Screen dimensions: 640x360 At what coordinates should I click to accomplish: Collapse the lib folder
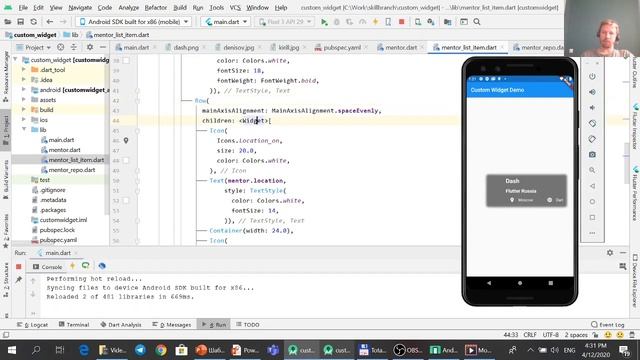tap(24, 130)
